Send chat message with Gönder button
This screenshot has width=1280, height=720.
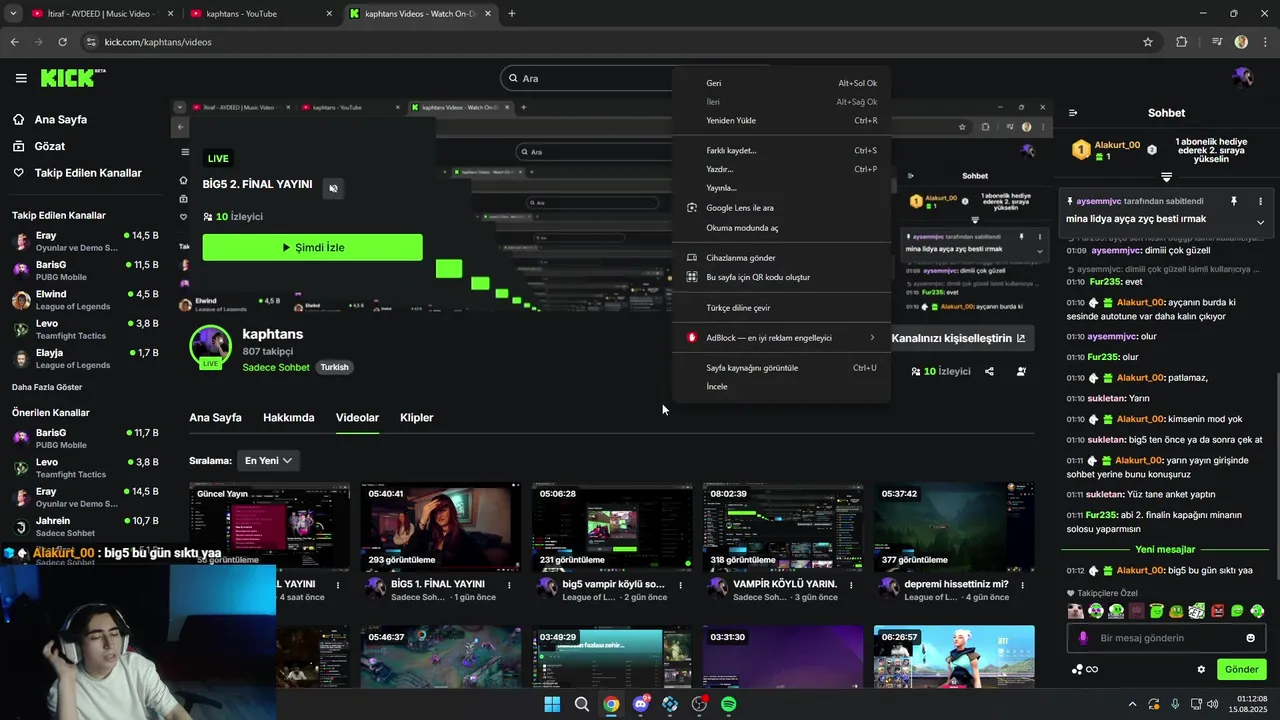(1241, 669)
